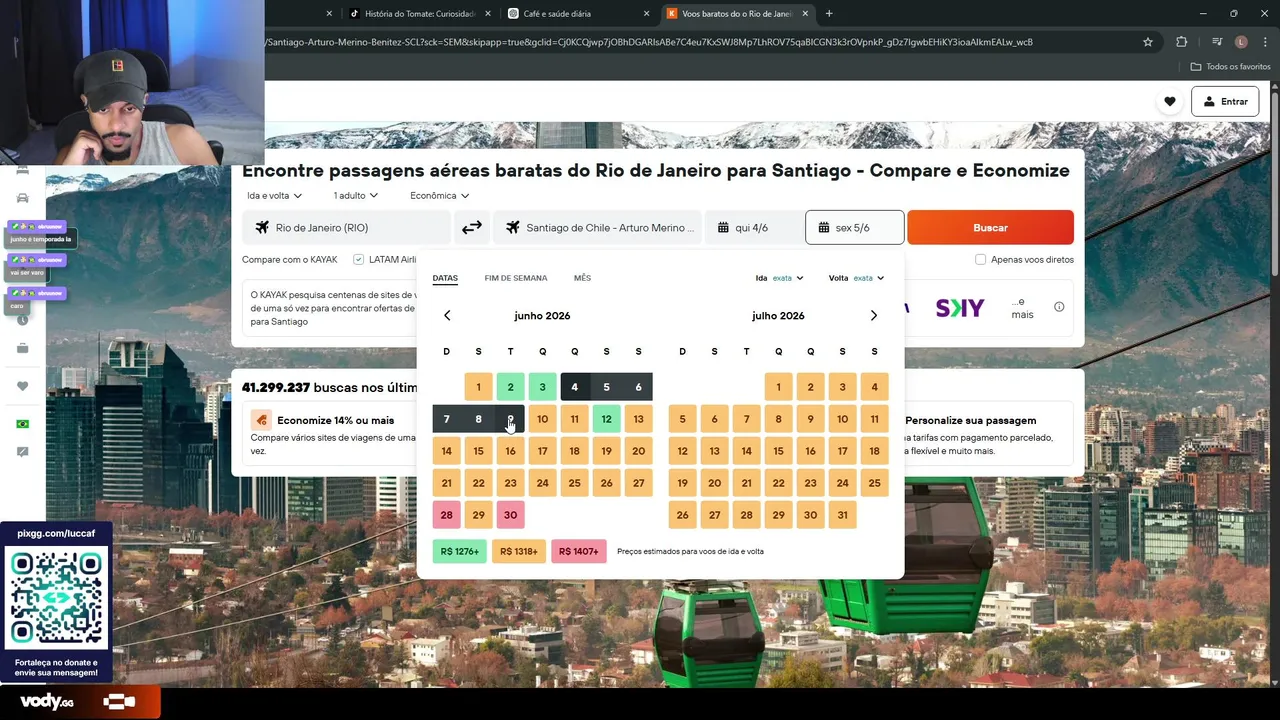Click the return date field 'sex 5/6'
This screenshot has height=720, width=1280.
click(855, 228)
